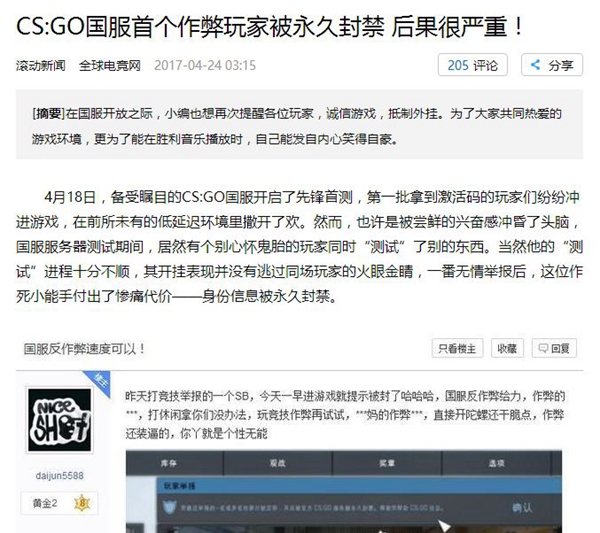The height and width of the screenshot is (533, 600).
Task: Click the 收藏 button
Action: [x=507, y=348]
